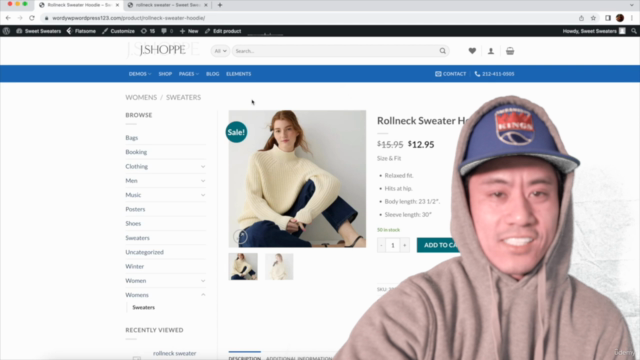Decrease quantity with minus button

tap(381, 245)
